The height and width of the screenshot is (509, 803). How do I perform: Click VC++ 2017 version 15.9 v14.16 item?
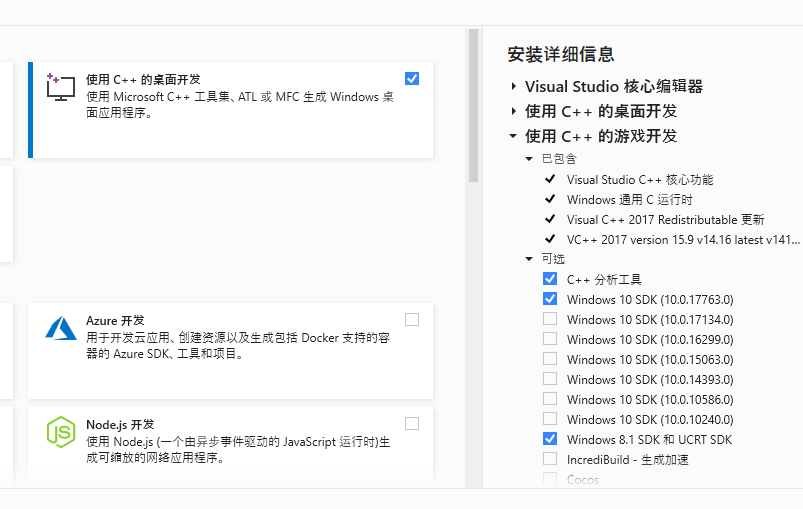pos(683,240)
